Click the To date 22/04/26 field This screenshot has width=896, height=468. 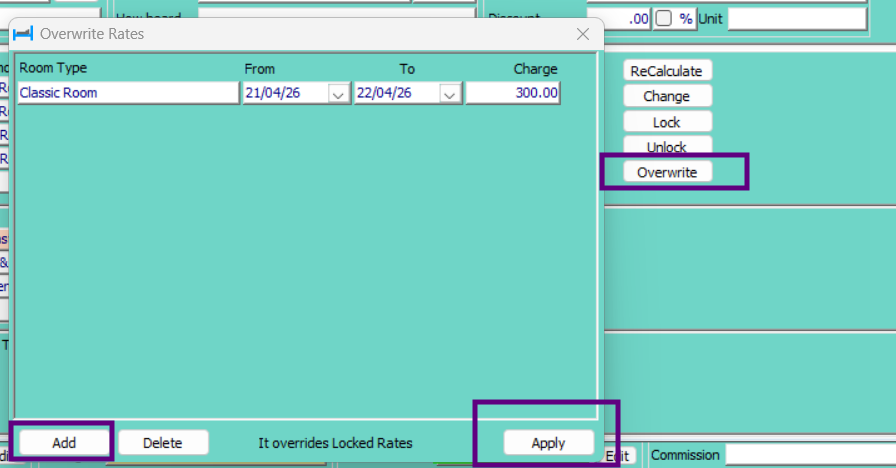pyautogui.click(x=397, y=93)
